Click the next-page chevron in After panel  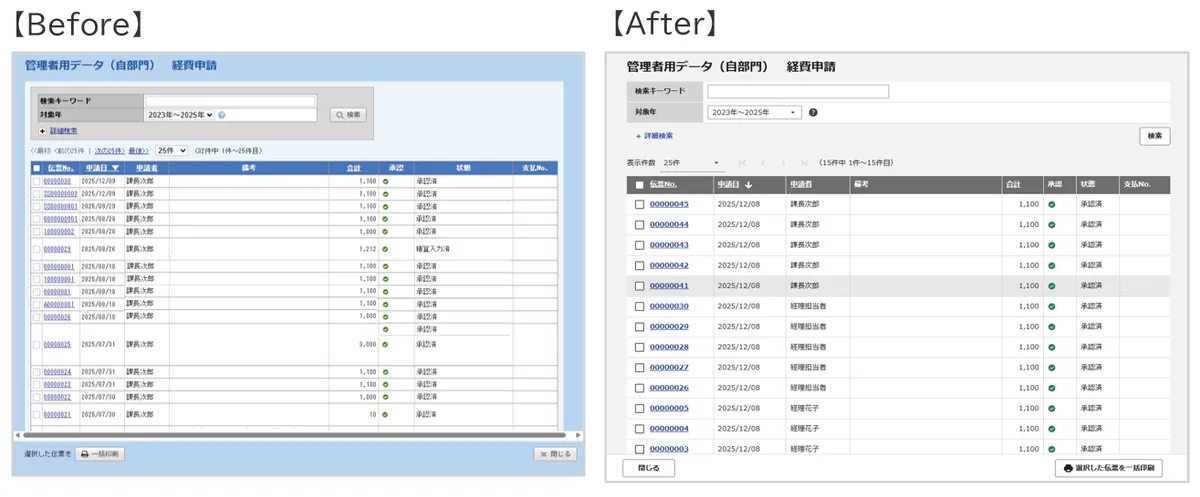coord(785,162)
